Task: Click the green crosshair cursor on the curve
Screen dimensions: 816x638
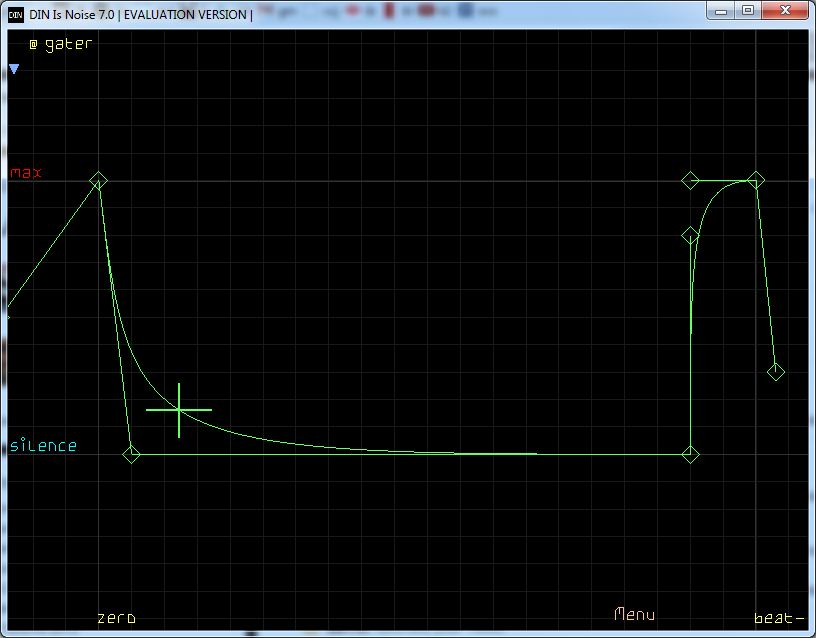Action: click(179, 410)
